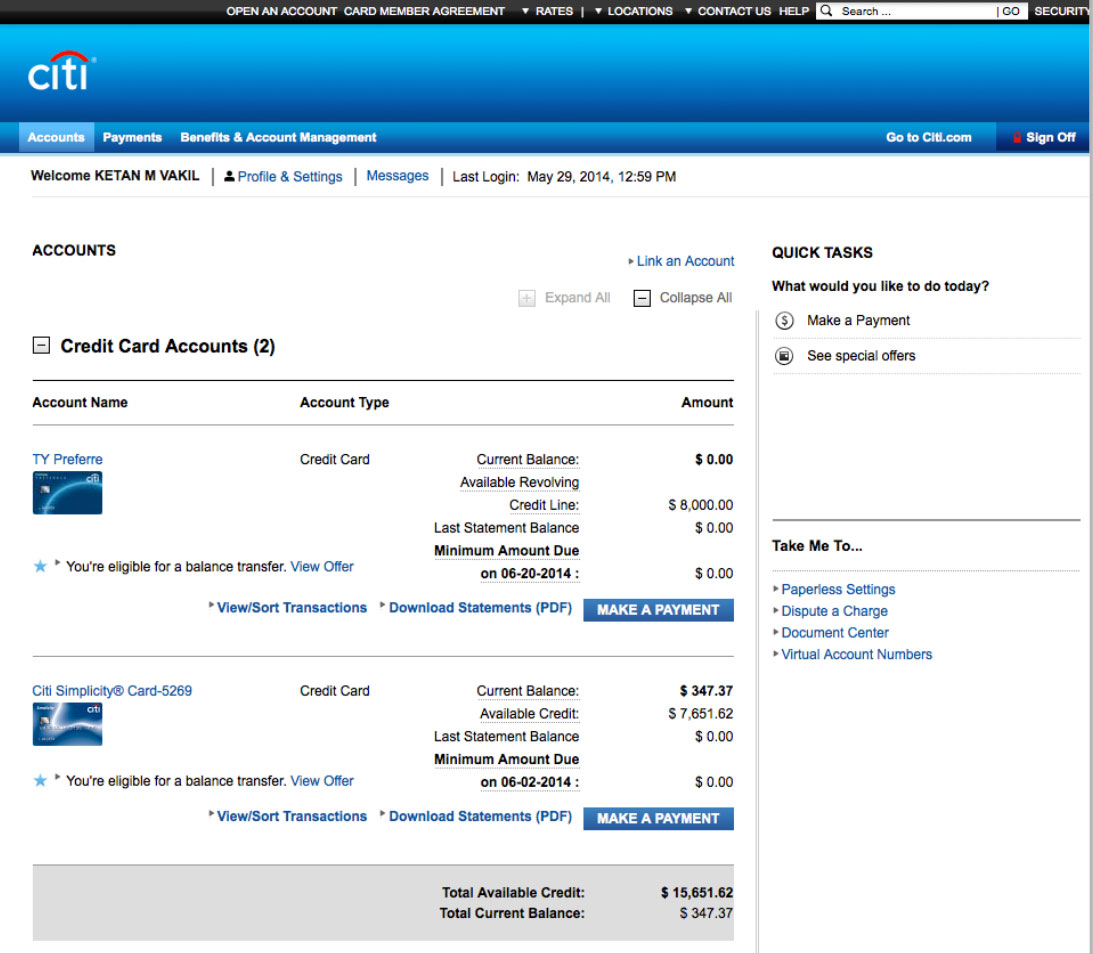
Task: Click the star icon under TY Preferre
Action: pyautogui.click(x=40, y=566)
